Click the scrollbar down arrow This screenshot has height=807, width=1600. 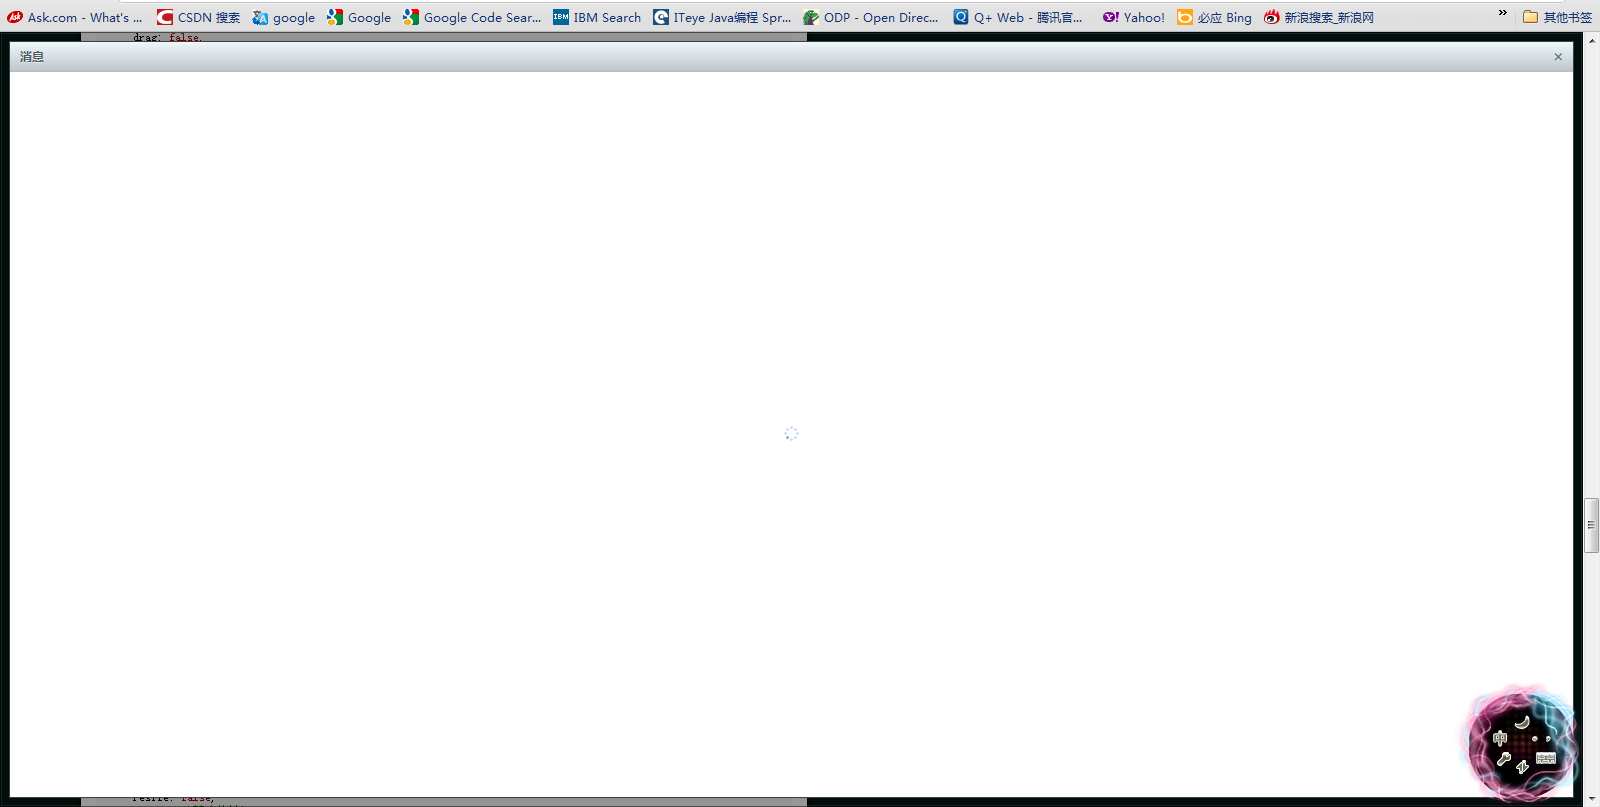[x=1591, y=799]
